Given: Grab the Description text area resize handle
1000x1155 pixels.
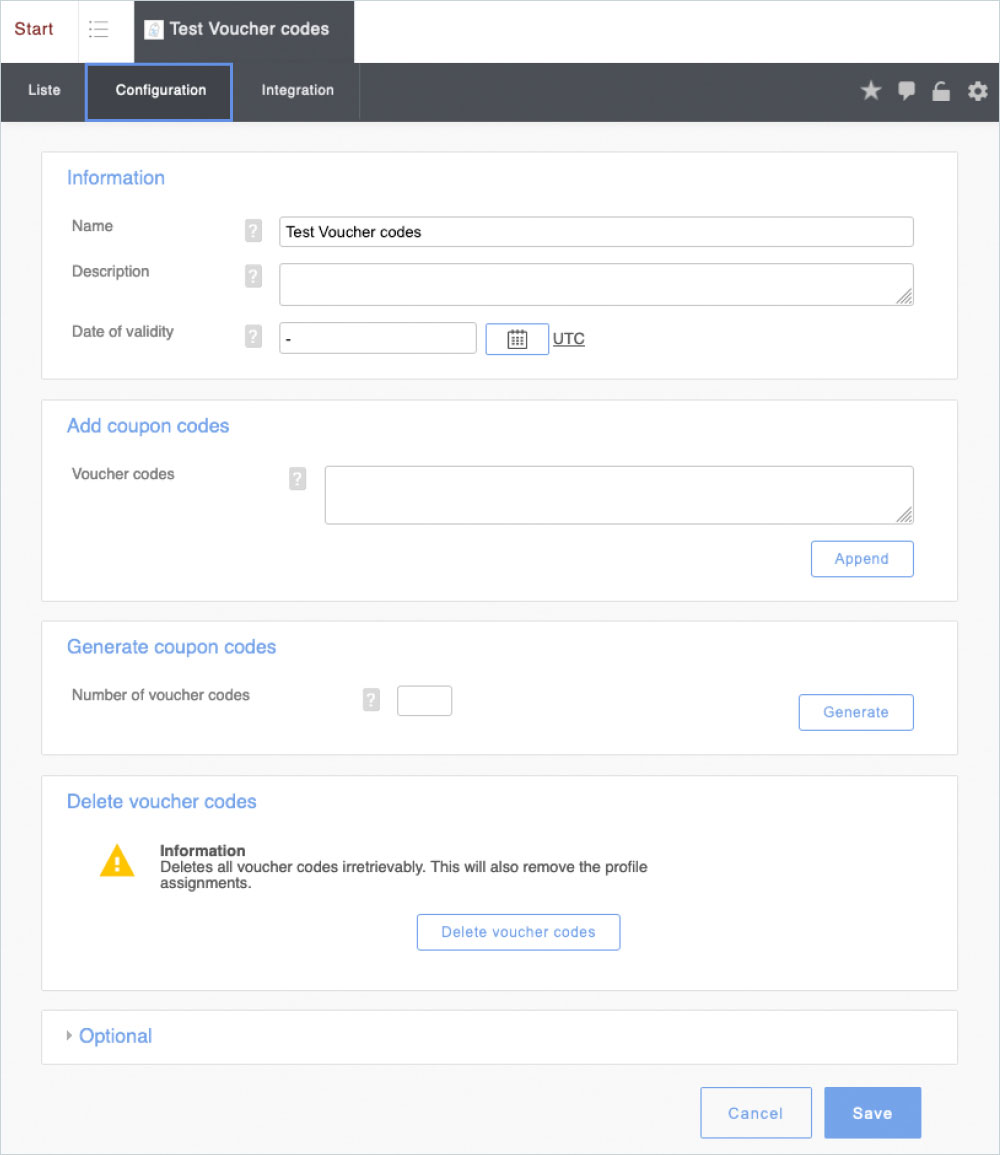Looking at the screenshot, I should click(x=905, y=297).
